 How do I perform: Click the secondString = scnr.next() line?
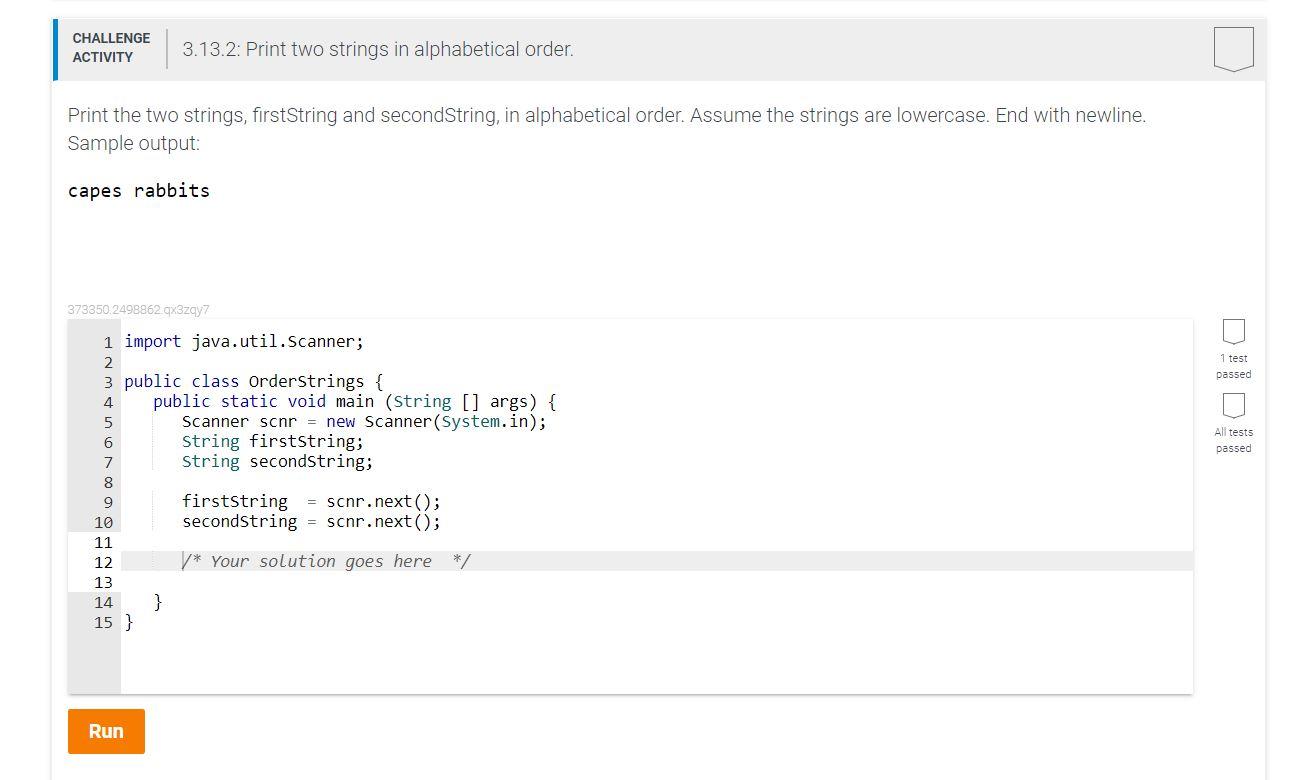(x=310, y=521)
